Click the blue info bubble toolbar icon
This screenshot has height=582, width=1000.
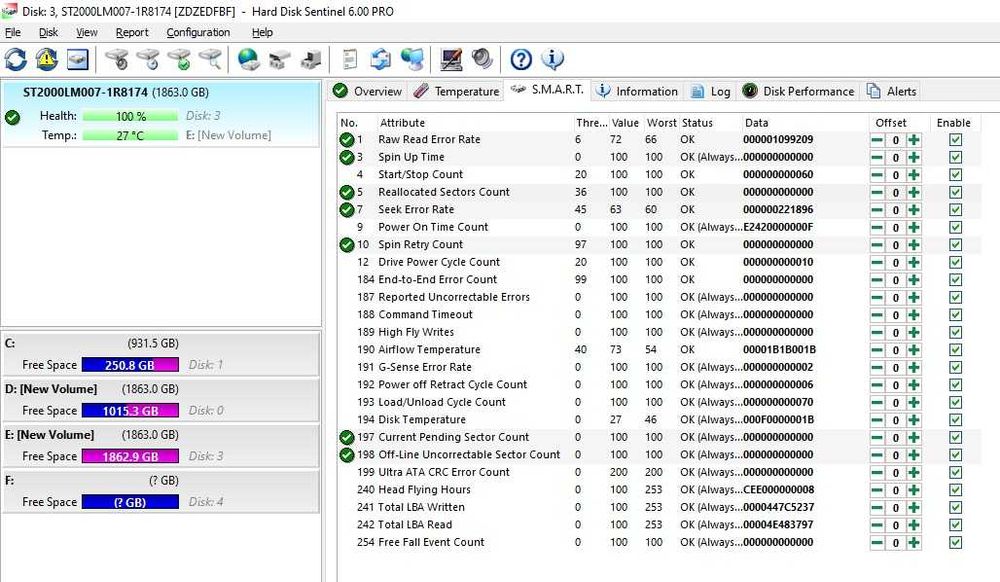552,59
